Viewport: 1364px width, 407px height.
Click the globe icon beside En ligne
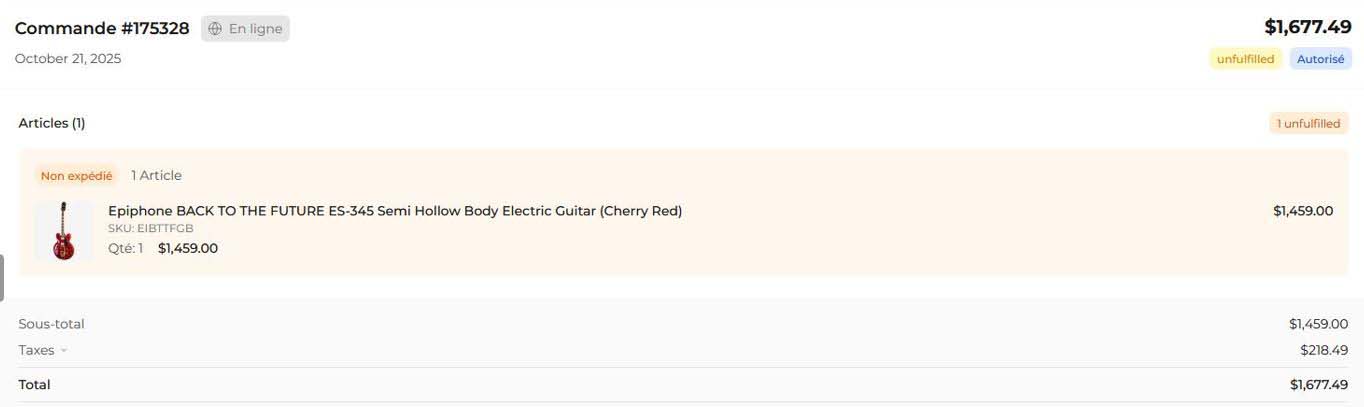pyautogui.click(x=215, y=29)
